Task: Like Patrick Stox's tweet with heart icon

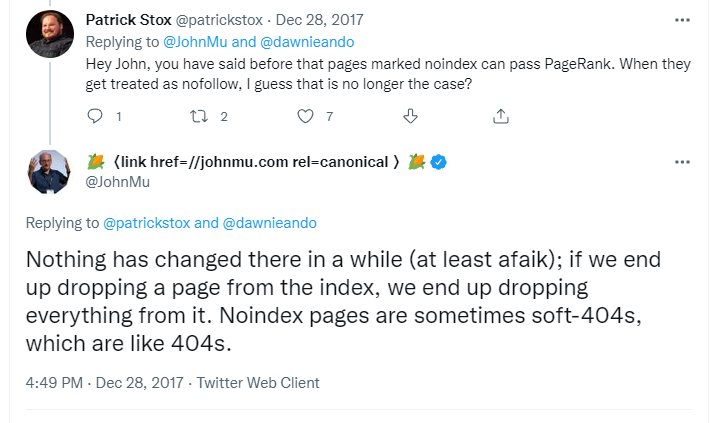Action: (x=305, y=116)
